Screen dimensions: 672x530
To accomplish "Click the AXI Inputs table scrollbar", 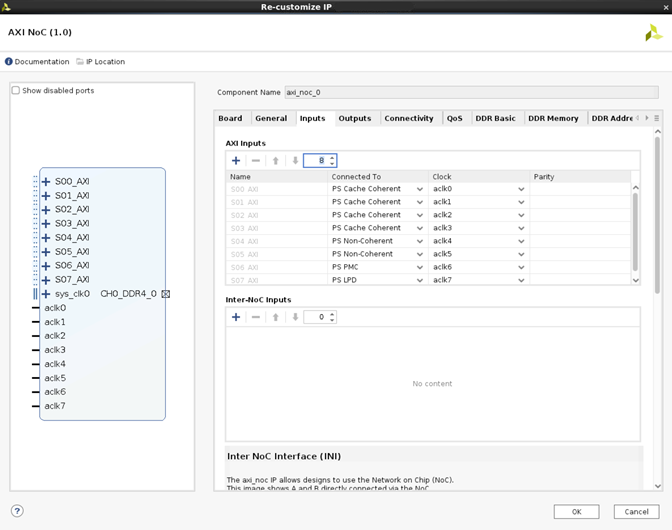I will (636, 231).
